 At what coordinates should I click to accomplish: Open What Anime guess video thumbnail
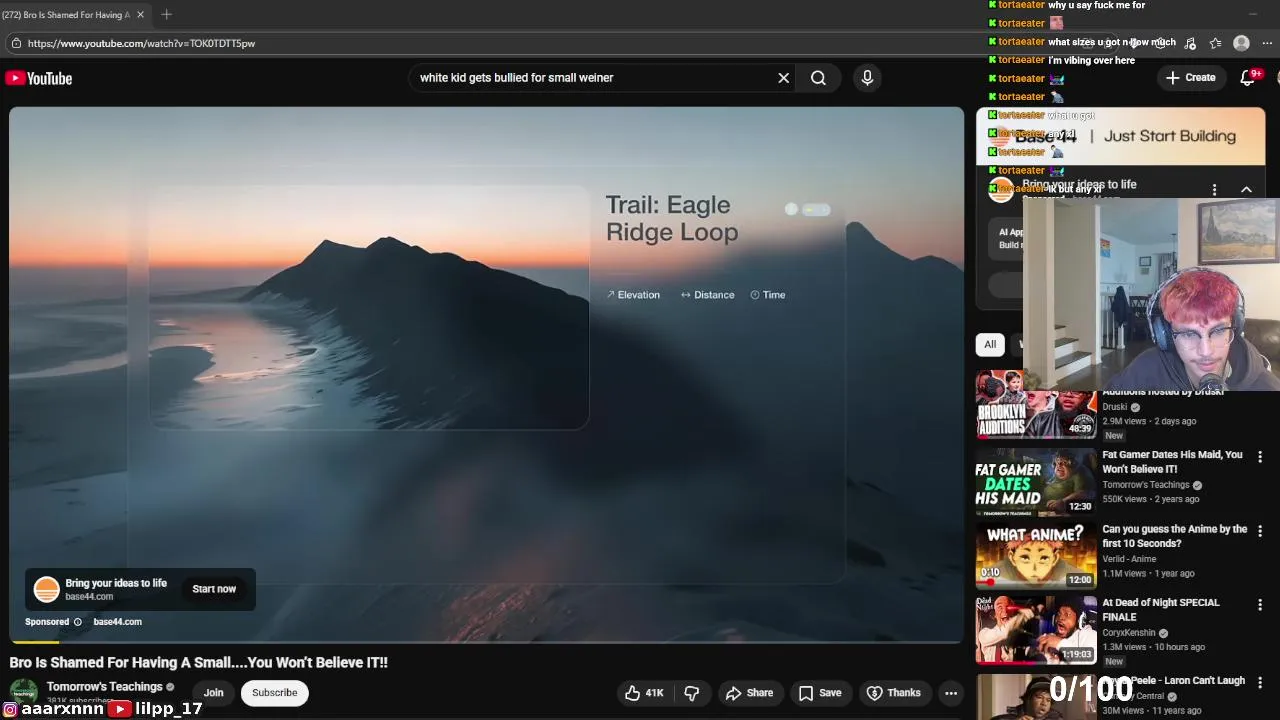coord(1036,556)
